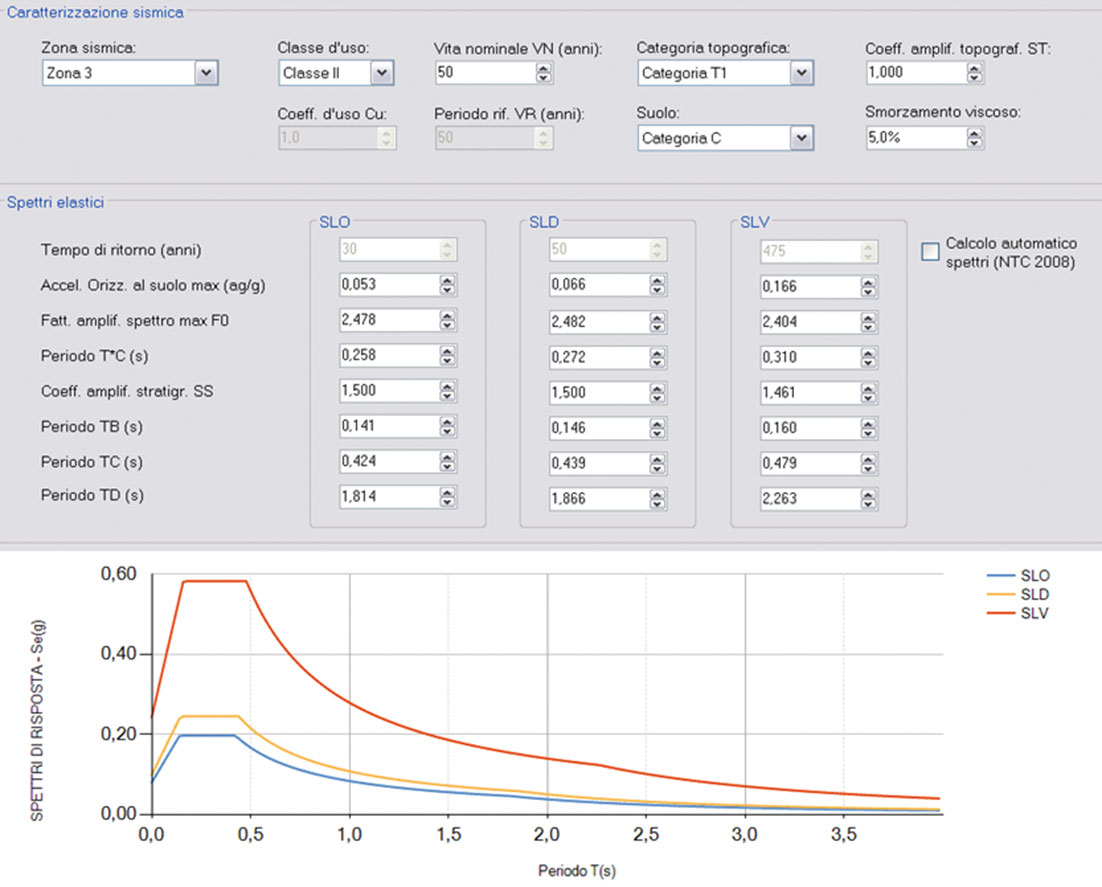The image size is (1102, 887).
Task: Click the SLO Periodo TC field 0,424
Action: pos(389,462)
